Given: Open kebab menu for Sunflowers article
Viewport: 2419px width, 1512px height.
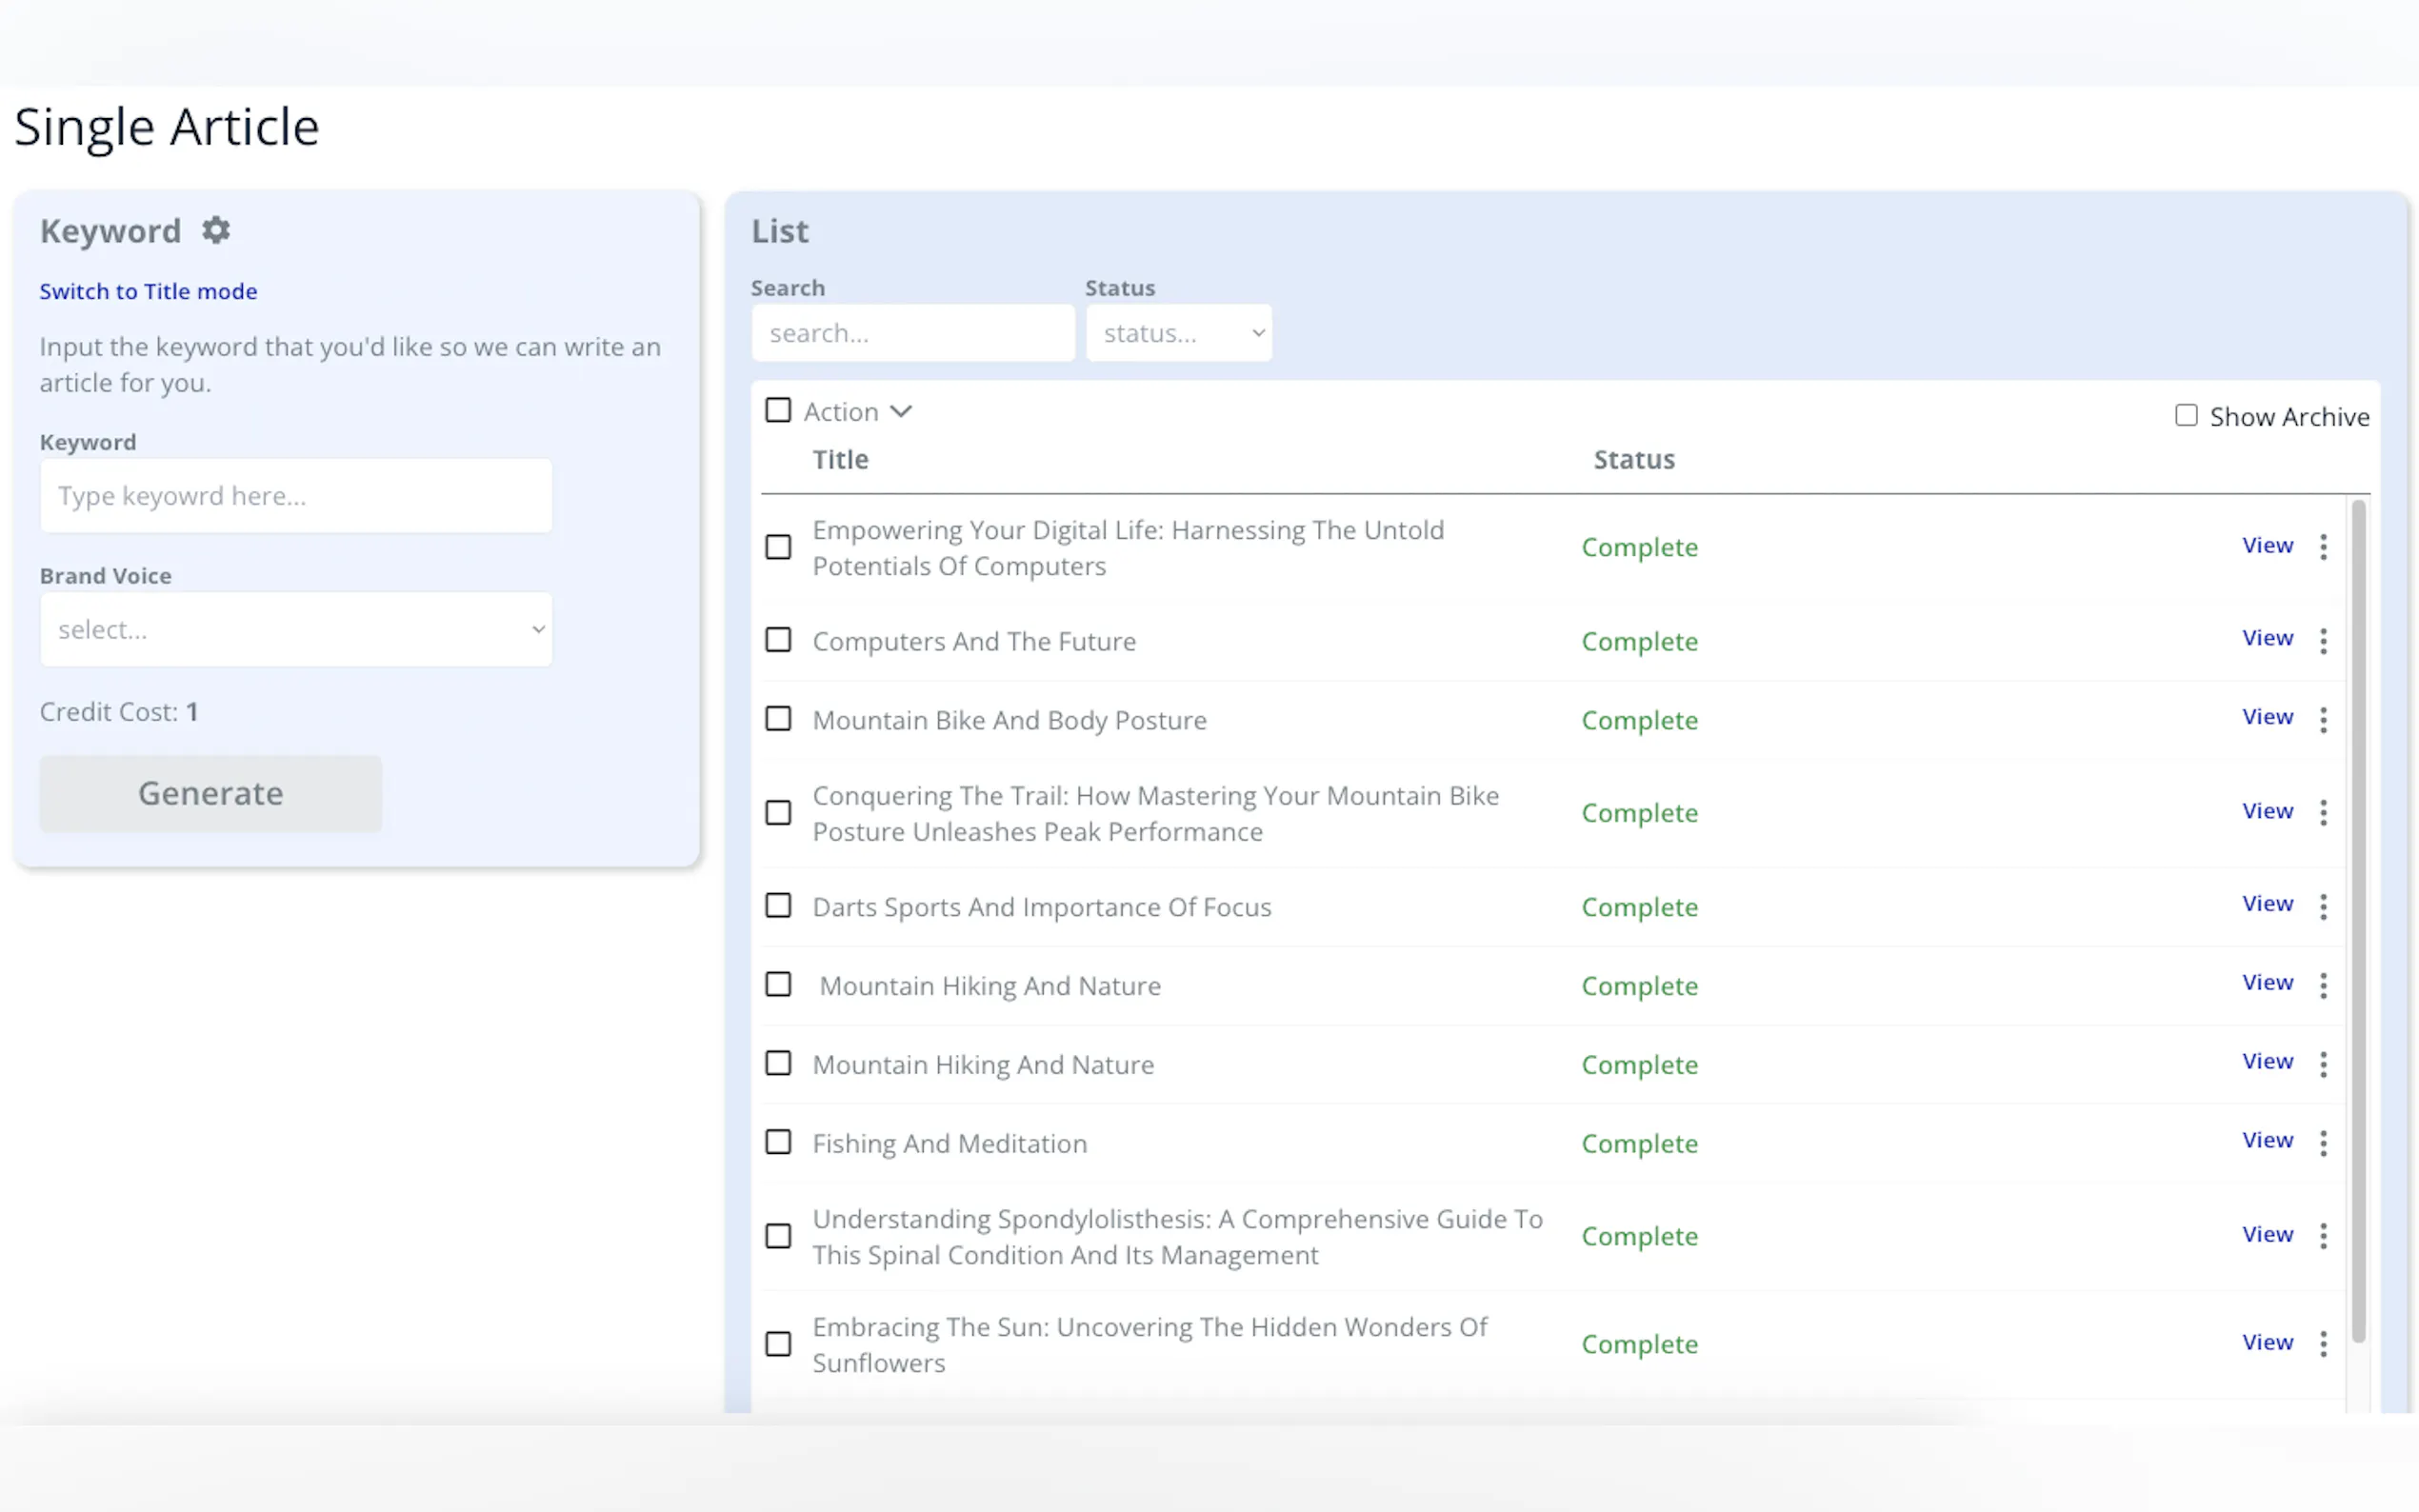Looking at the screenshot, I should [x=2322, y=1344].
